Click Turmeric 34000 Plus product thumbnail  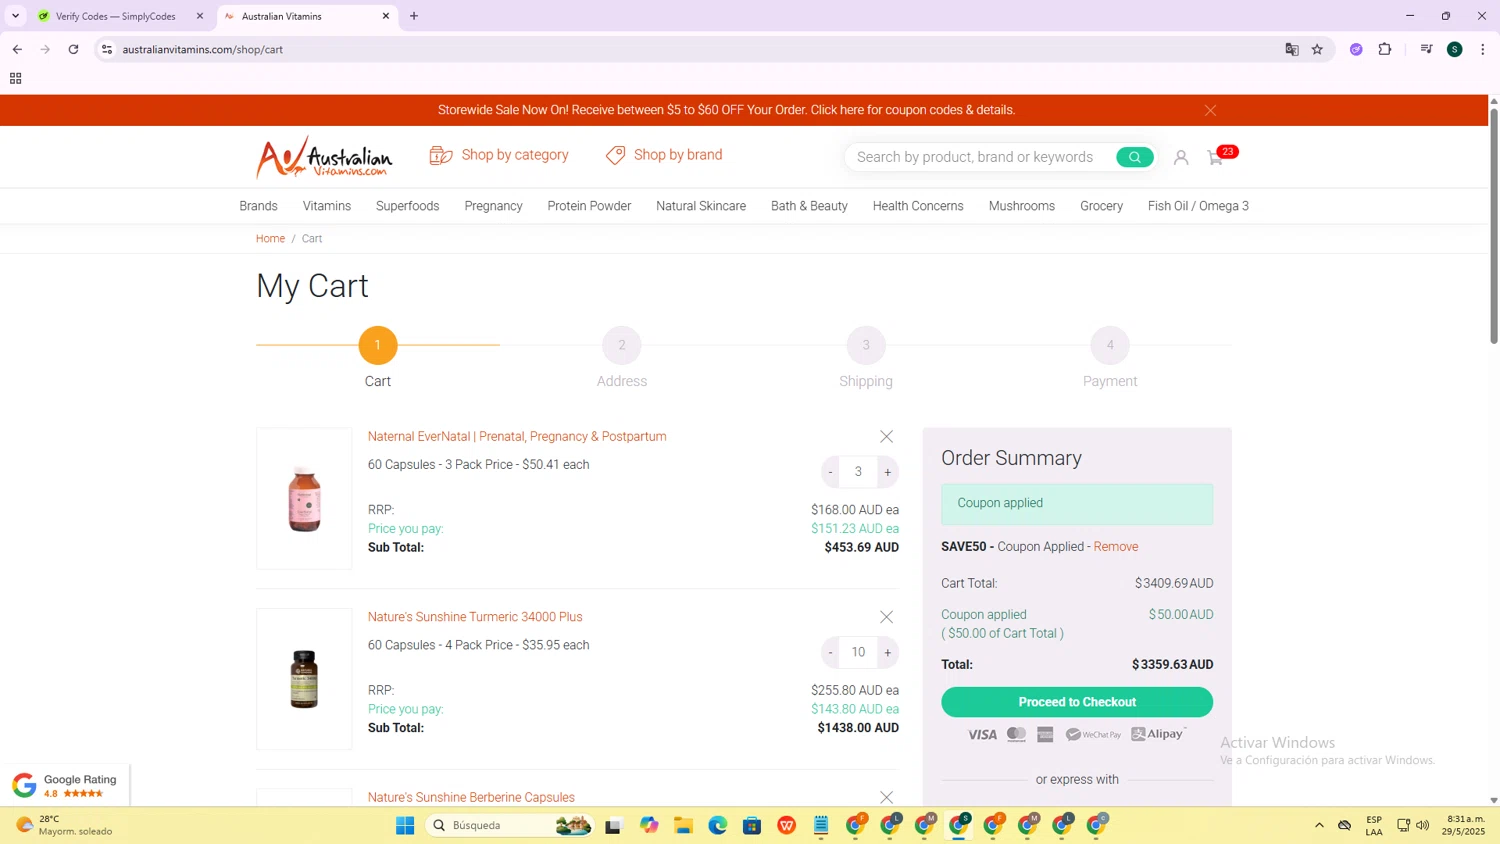(304, 679)
